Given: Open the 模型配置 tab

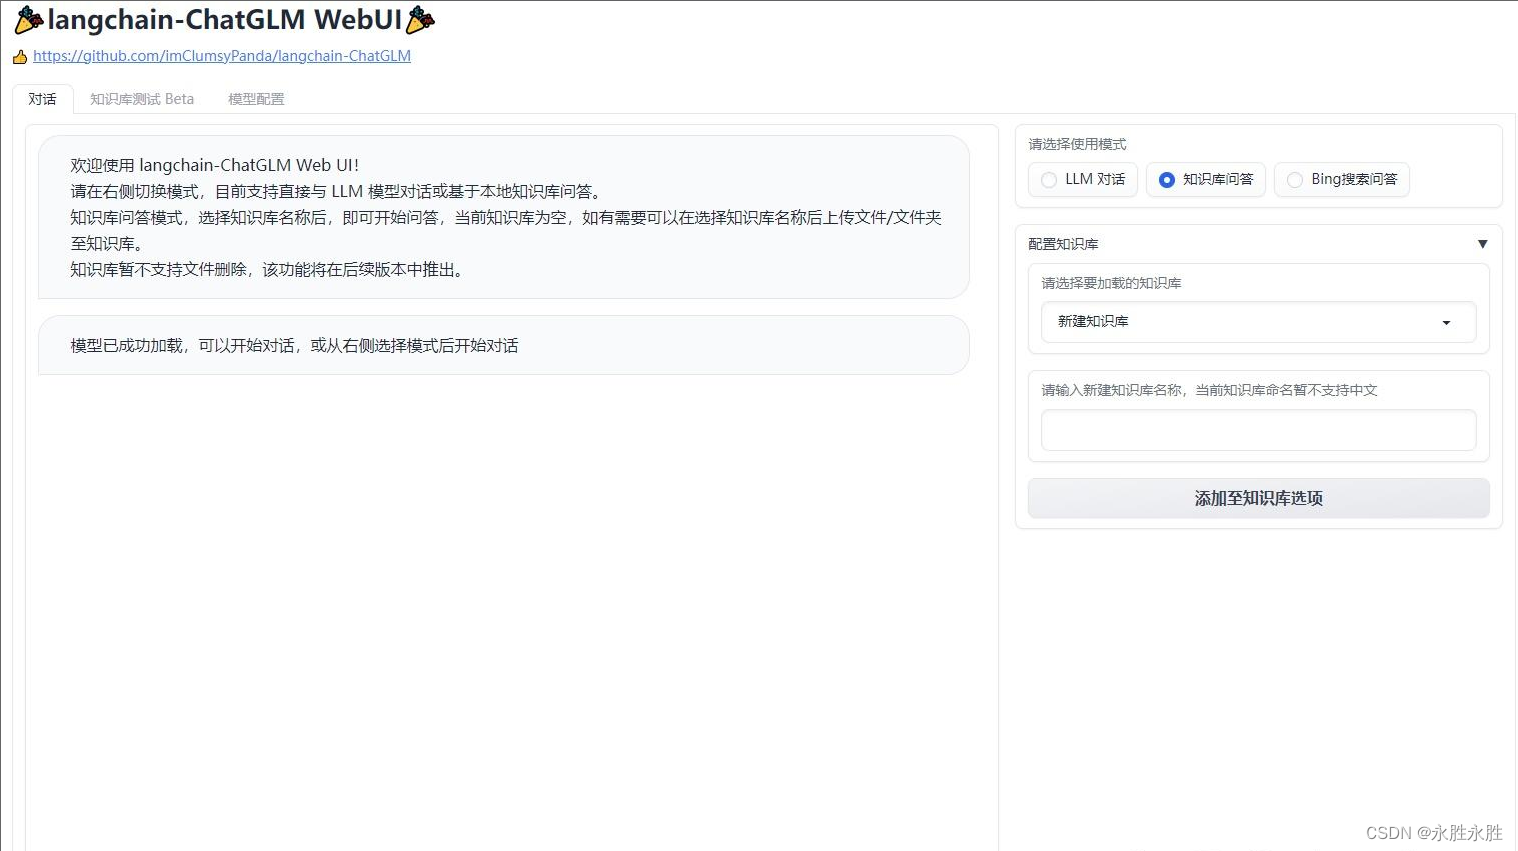Looking at the screenshot, I should pos(256,99).
